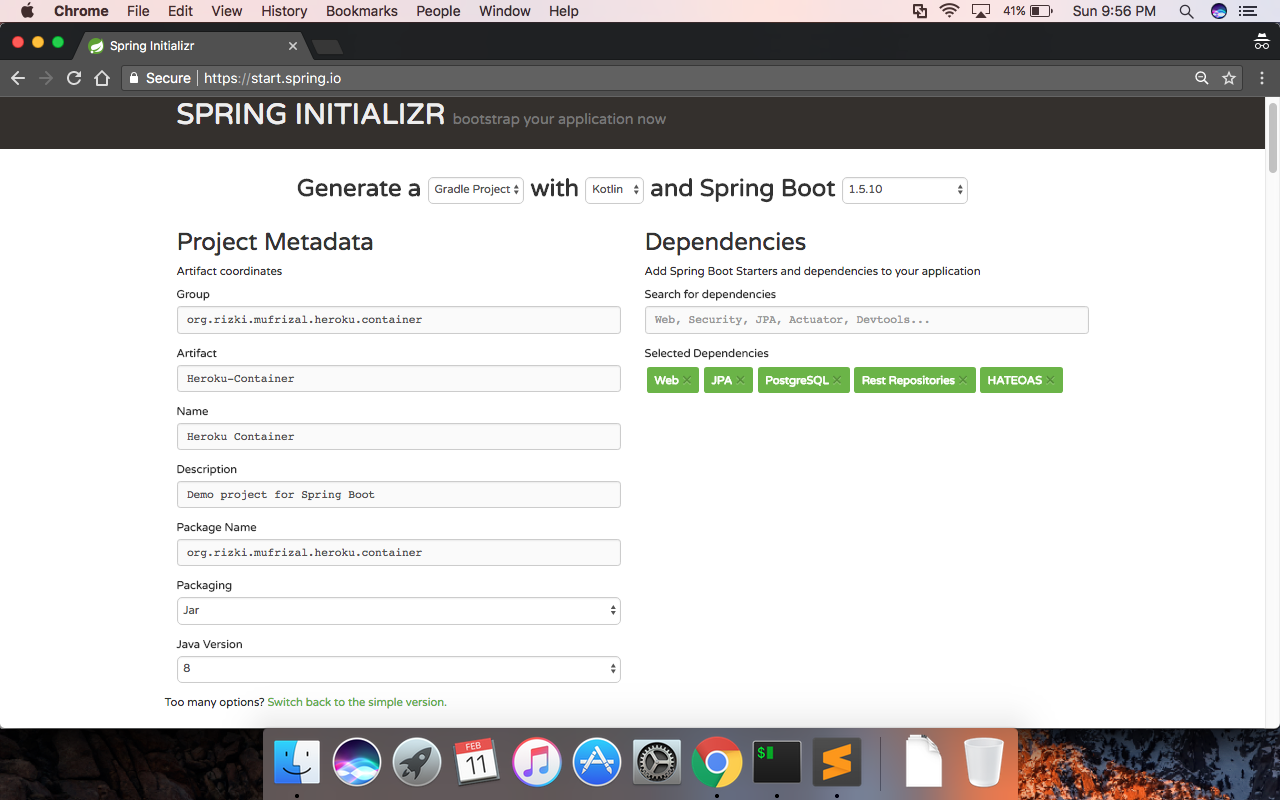Open Notification Center in menu bar
This screenshot has width=1280, height=800.
tap(1247, 11)
